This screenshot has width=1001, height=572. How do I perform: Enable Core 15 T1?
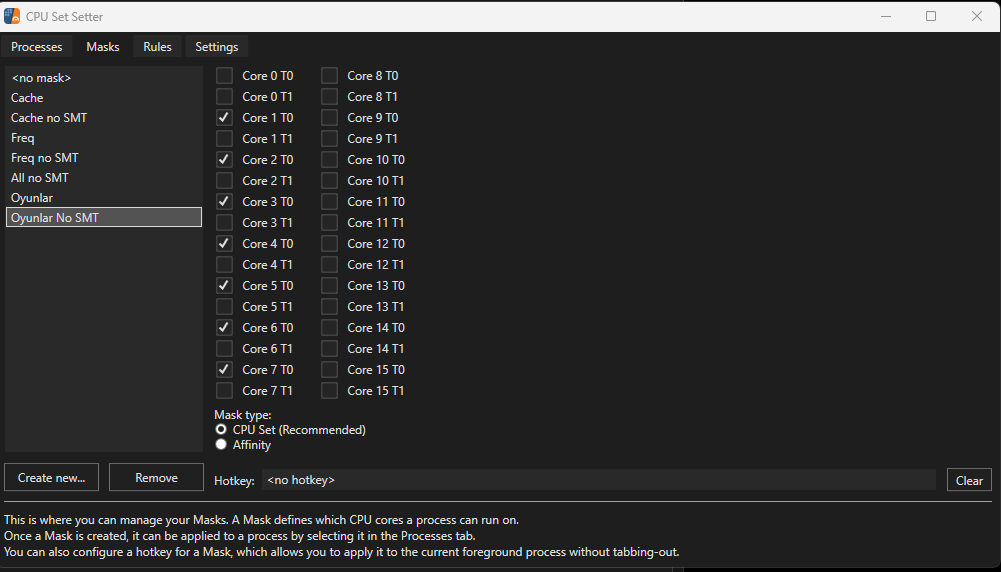tap(329, 391)
